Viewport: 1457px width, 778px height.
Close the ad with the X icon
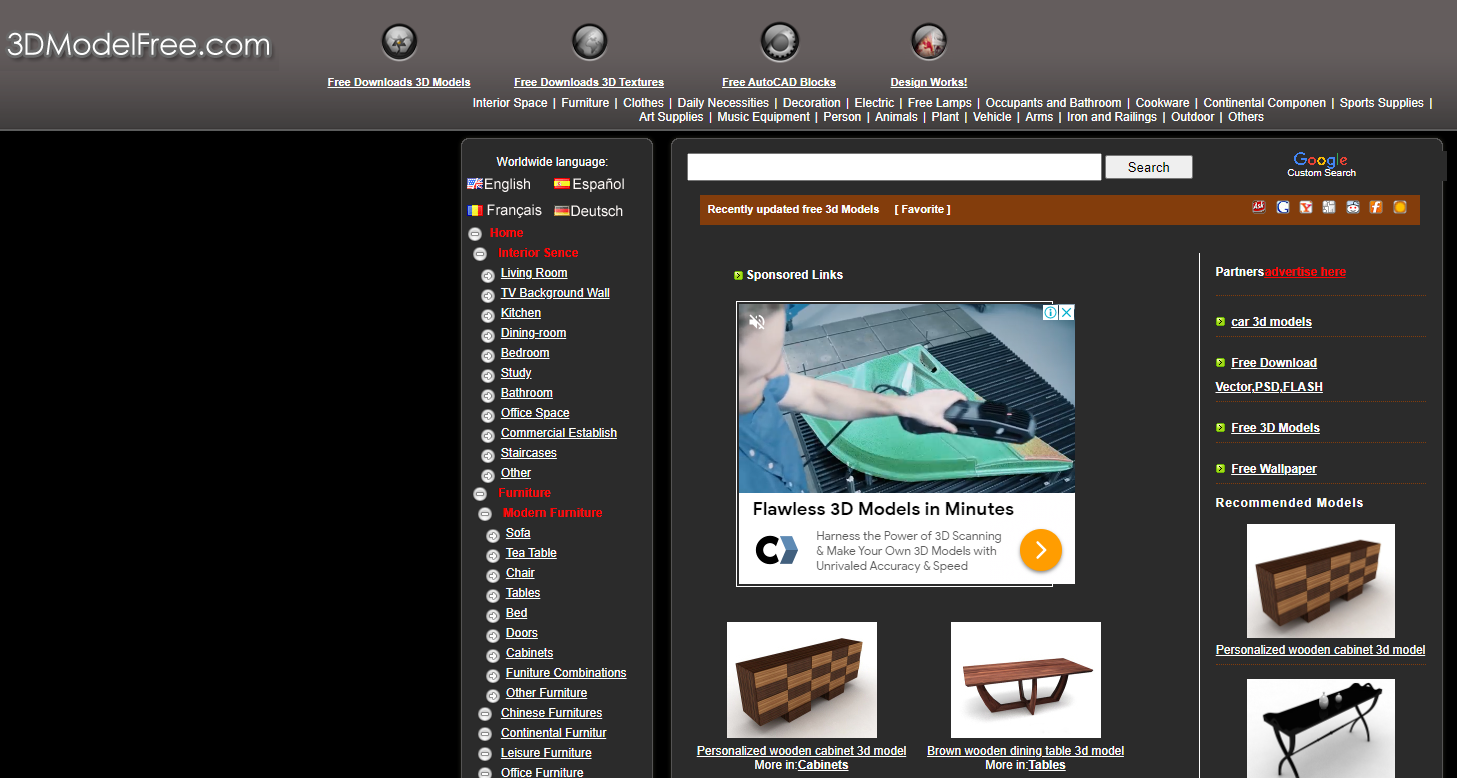pyautogui.click(x=1067, y=313)
